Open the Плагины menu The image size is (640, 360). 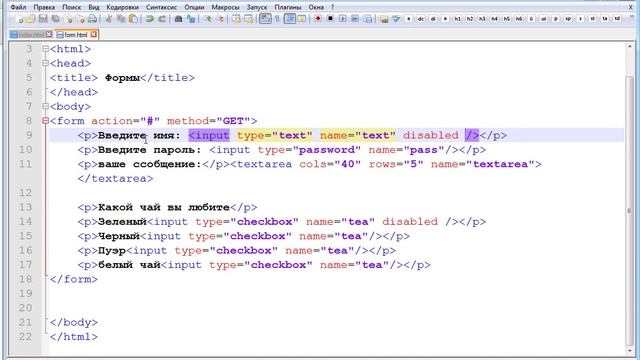coord(288,7)
